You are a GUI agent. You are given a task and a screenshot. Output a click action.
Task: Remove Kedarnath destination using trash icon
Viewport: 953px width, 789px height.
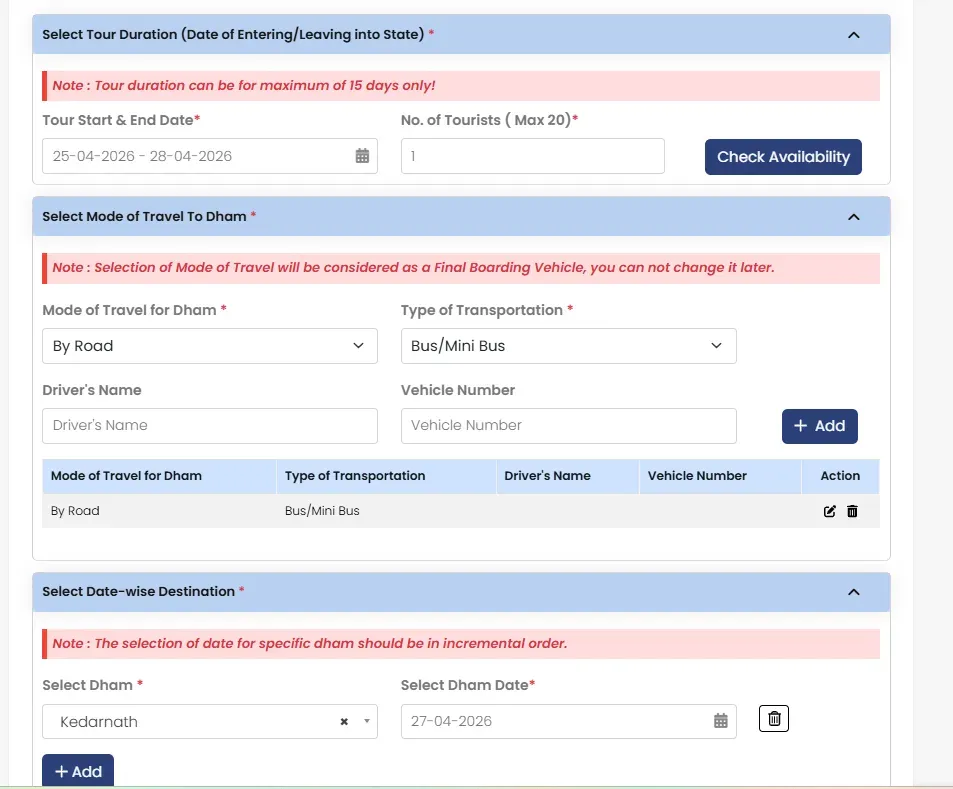[x=774, y=719]
